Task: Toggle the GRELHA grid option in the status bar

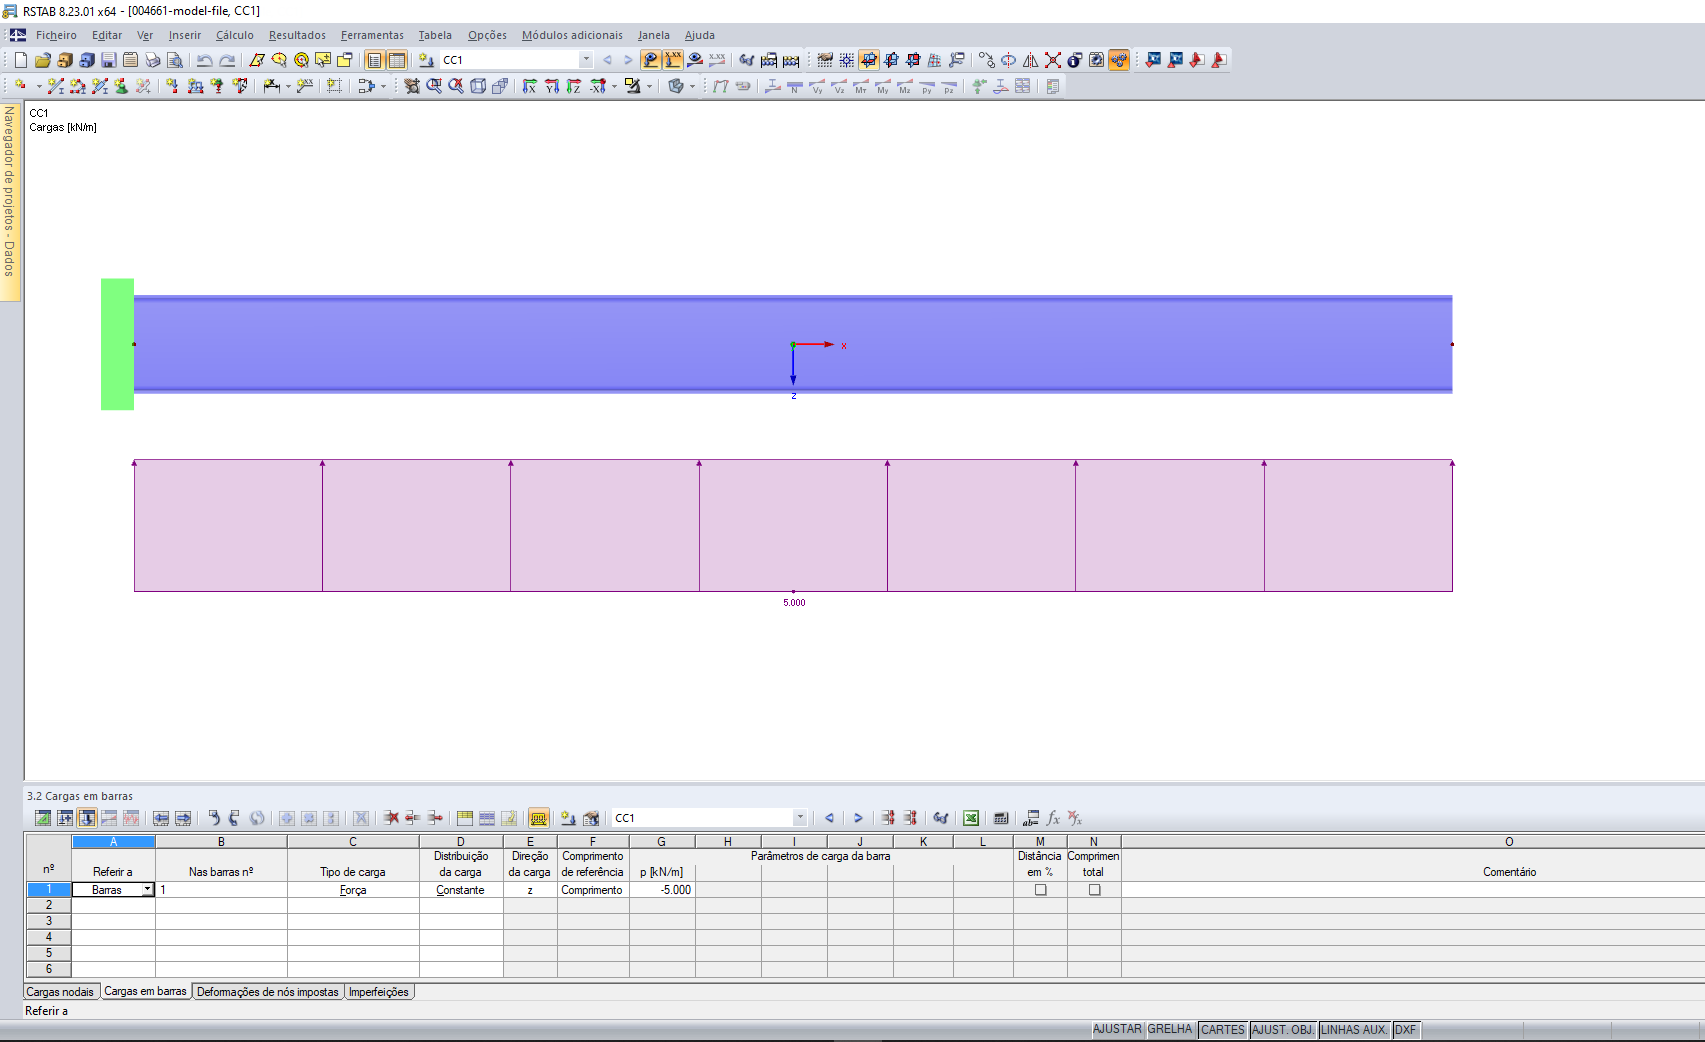Action: 1170,1029
